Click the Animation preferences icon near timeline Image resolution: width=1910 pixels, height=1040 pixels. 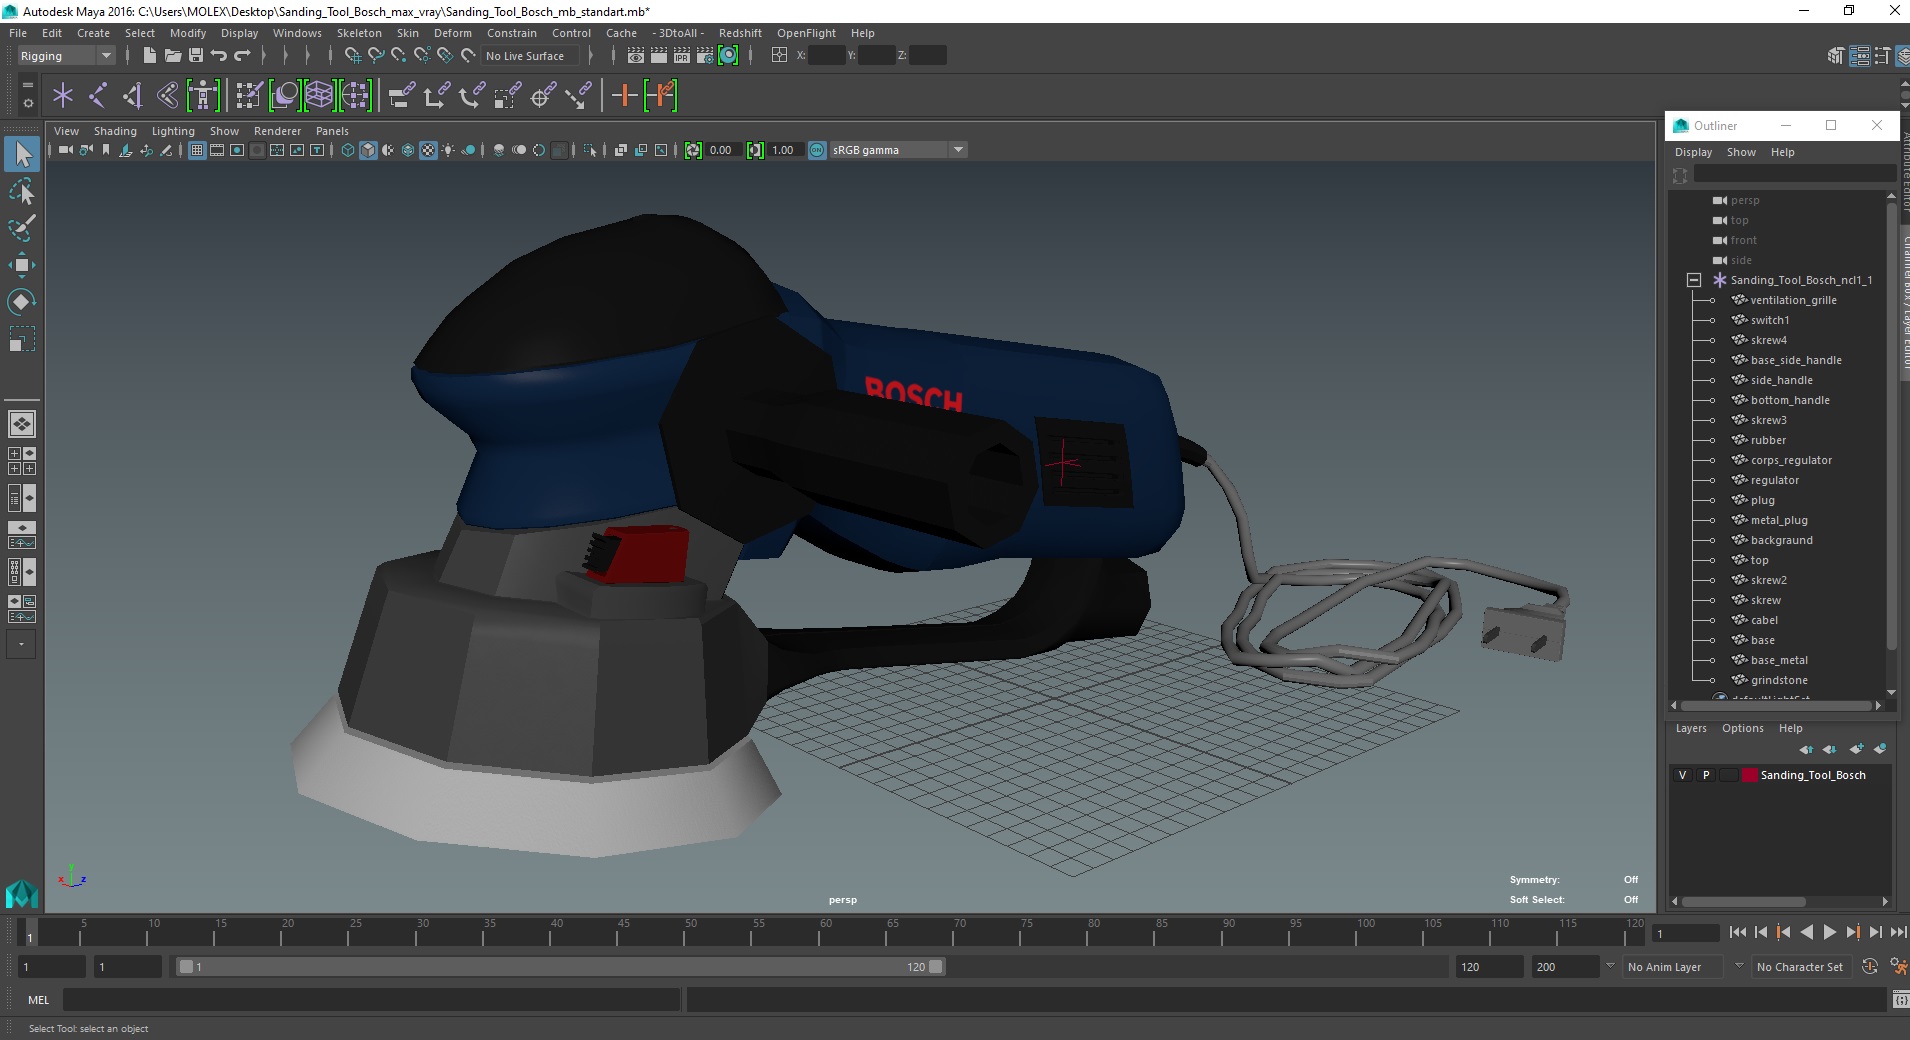coord(1899,967)
